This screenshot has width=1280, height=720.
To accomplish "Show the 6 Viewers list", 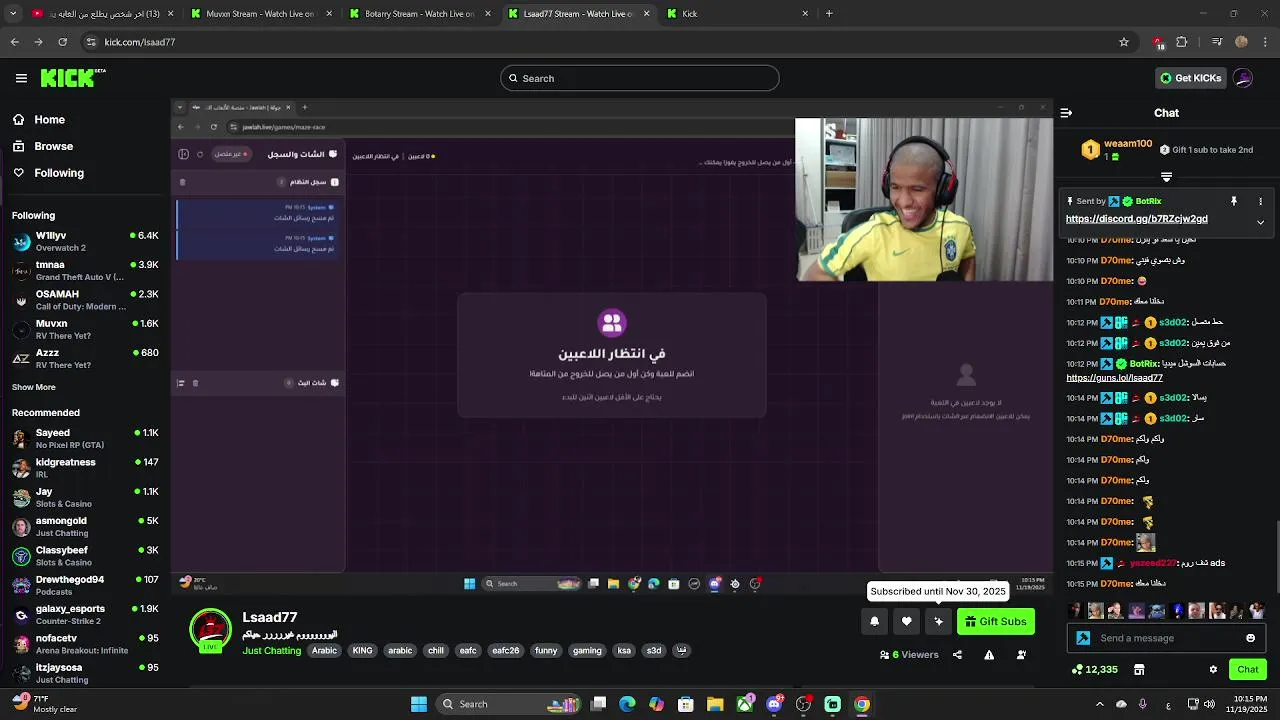I will pyautogui.click(x=909, y=655).
